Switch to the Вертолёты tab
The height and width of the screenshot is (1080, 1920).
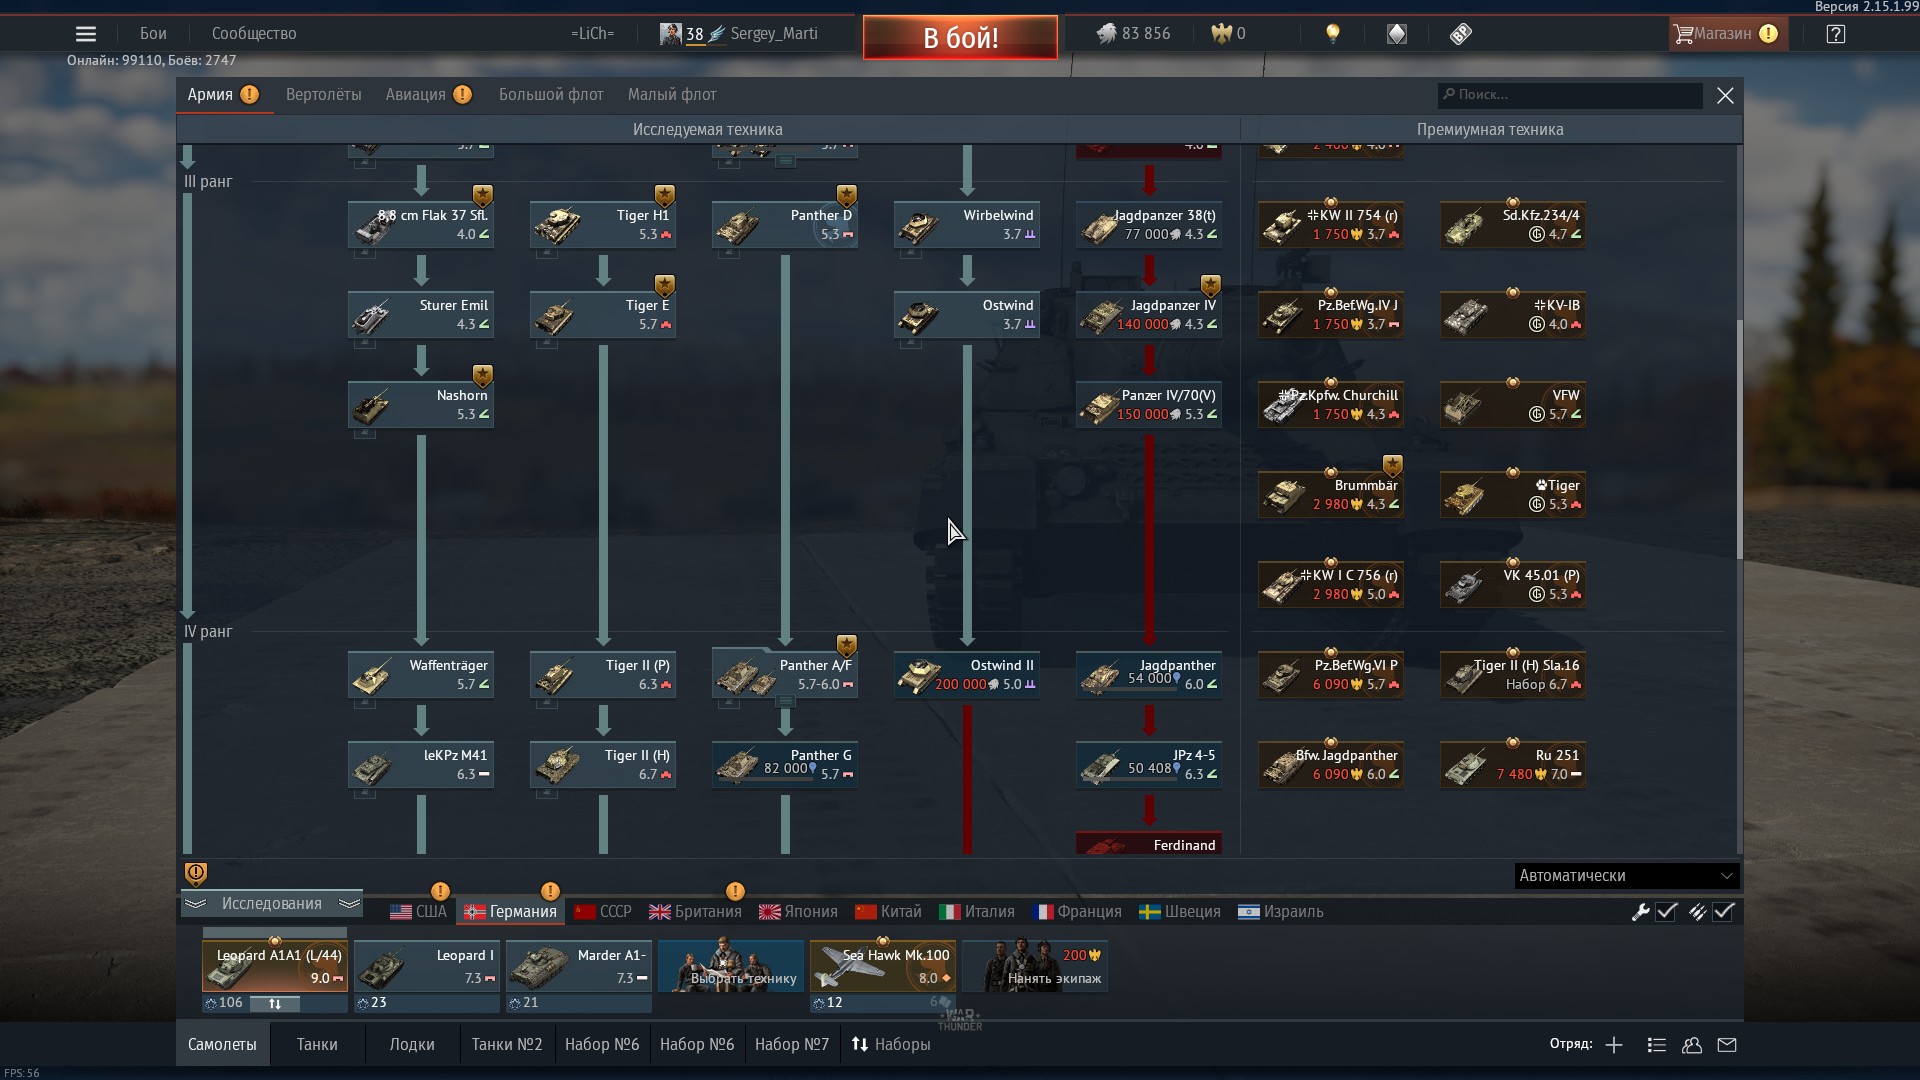pyautogui.click(x=324, y=95)
